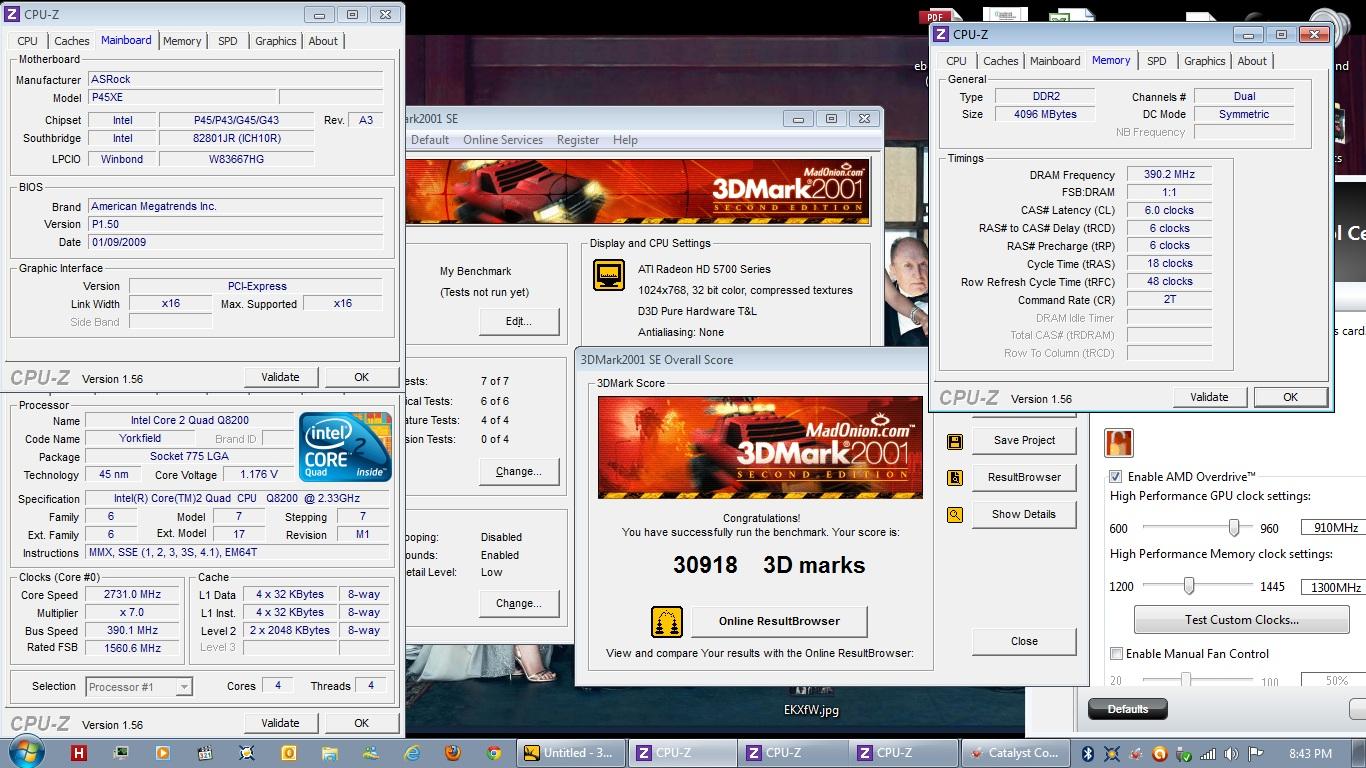Open the monitor application icon in taskbar

tap(121, 753)
